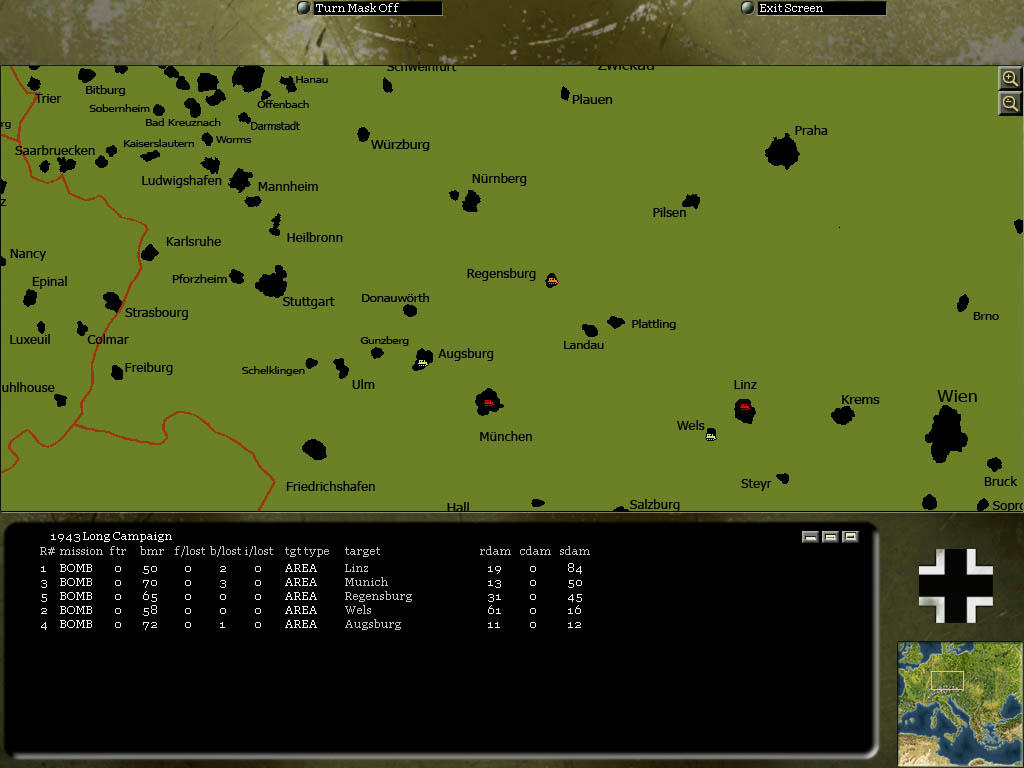
Task: Click the Heilbronn target blob
Action: click(x=276, y=224)
